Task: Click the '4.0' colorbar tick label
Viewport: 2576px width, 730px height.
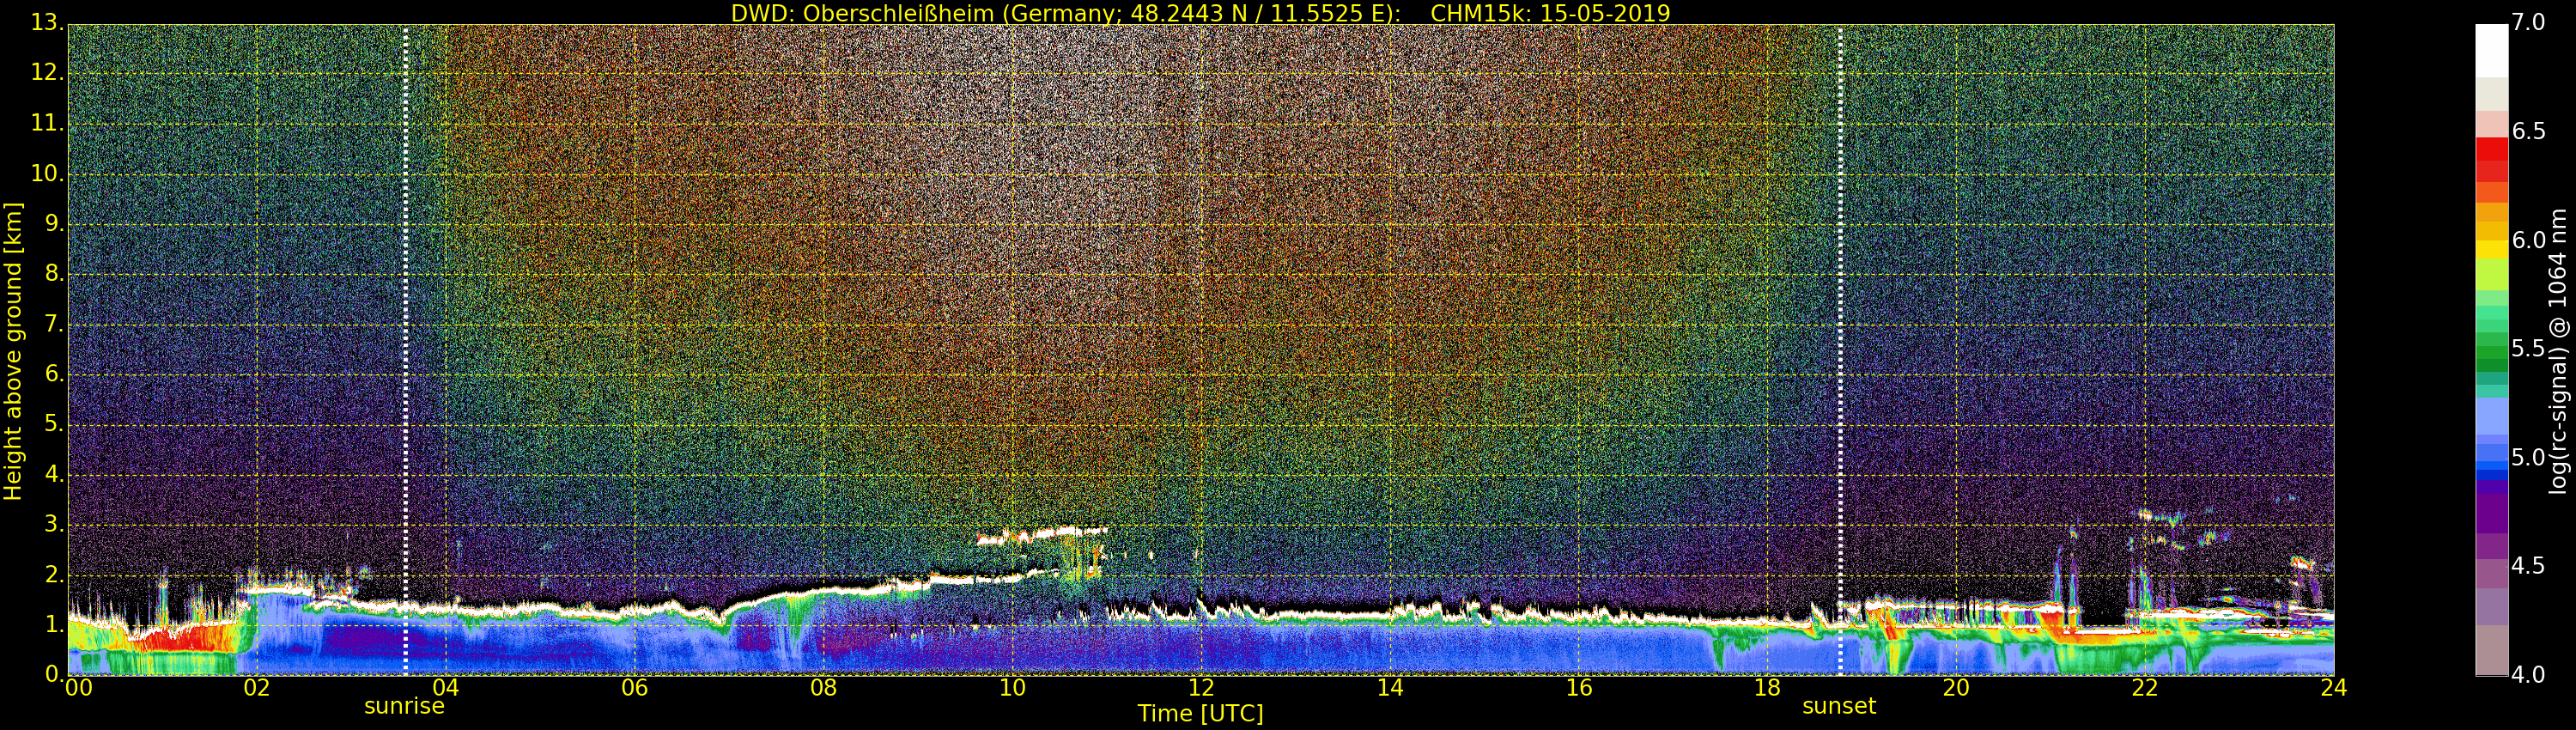Action: (2528, 675)
